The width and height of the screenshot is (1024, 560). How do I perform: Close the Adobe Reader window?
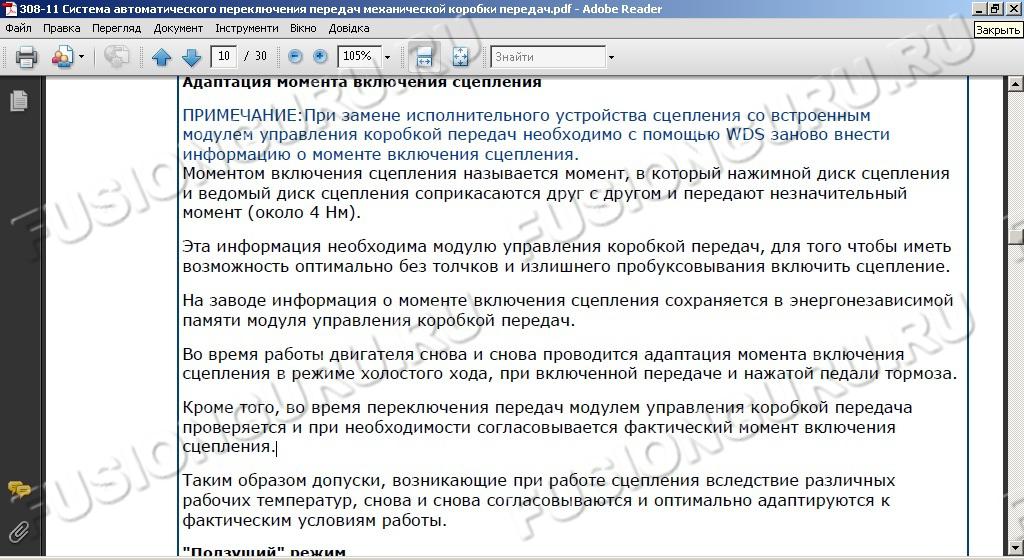(x=1012, y=8)
